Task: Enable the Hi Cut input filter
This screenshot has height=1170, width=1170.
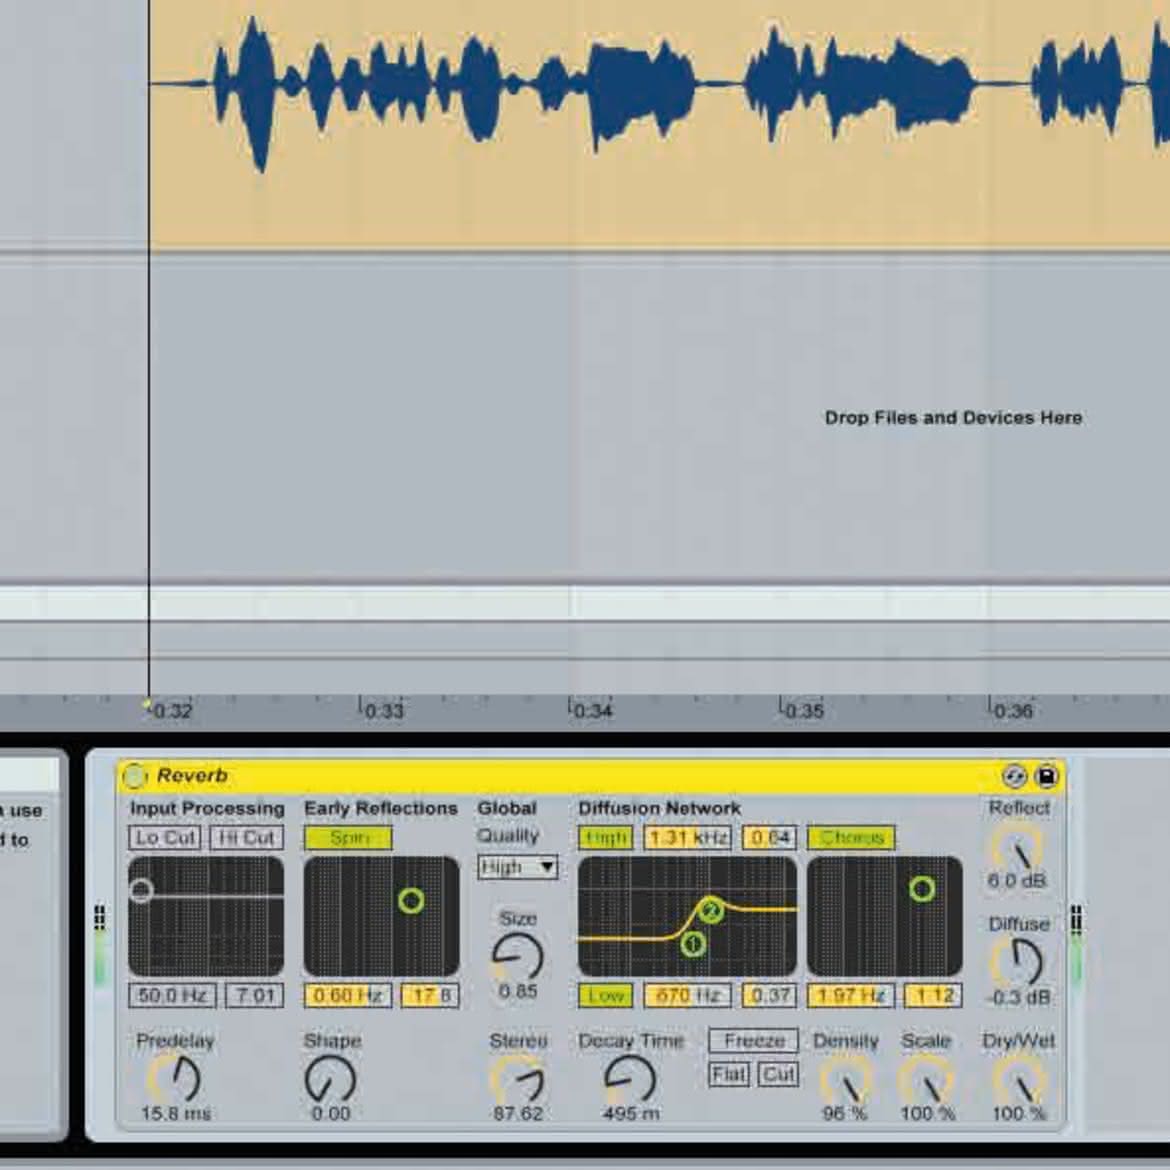Action: pyautogui.click(x=247, y=838)
